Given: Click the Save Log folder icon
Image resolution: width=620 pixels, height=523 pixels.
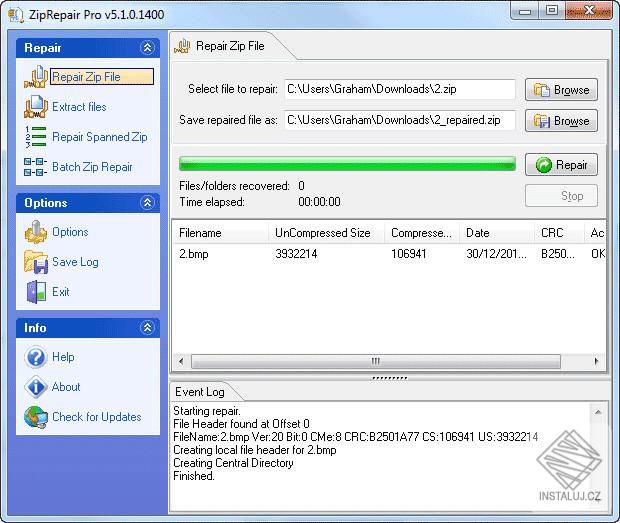Looking at the screenshot, I should click(36, 262).
